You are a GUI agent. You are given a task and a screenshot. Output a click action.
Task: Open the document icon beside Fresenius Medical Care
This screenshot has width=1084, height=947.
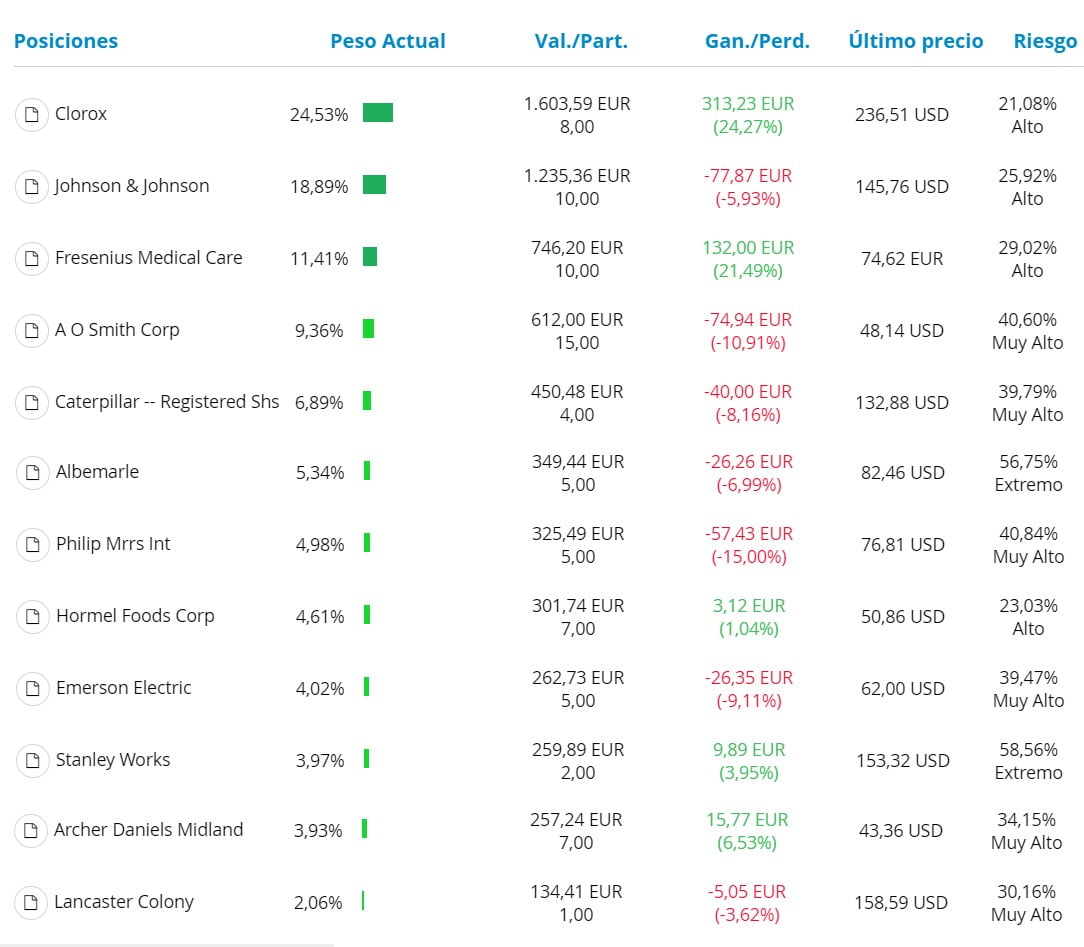(32, 259)
